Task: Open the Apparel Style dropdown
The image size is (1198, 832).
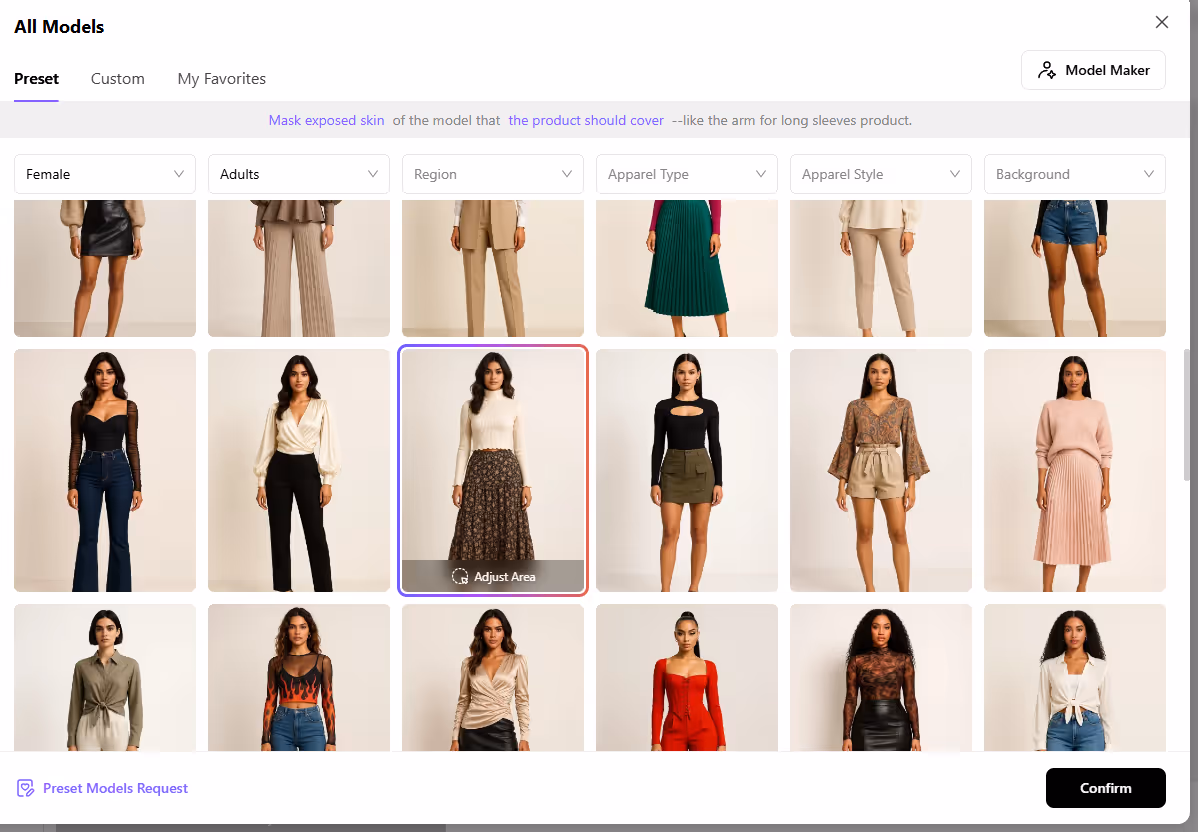Action: (881, 174)
